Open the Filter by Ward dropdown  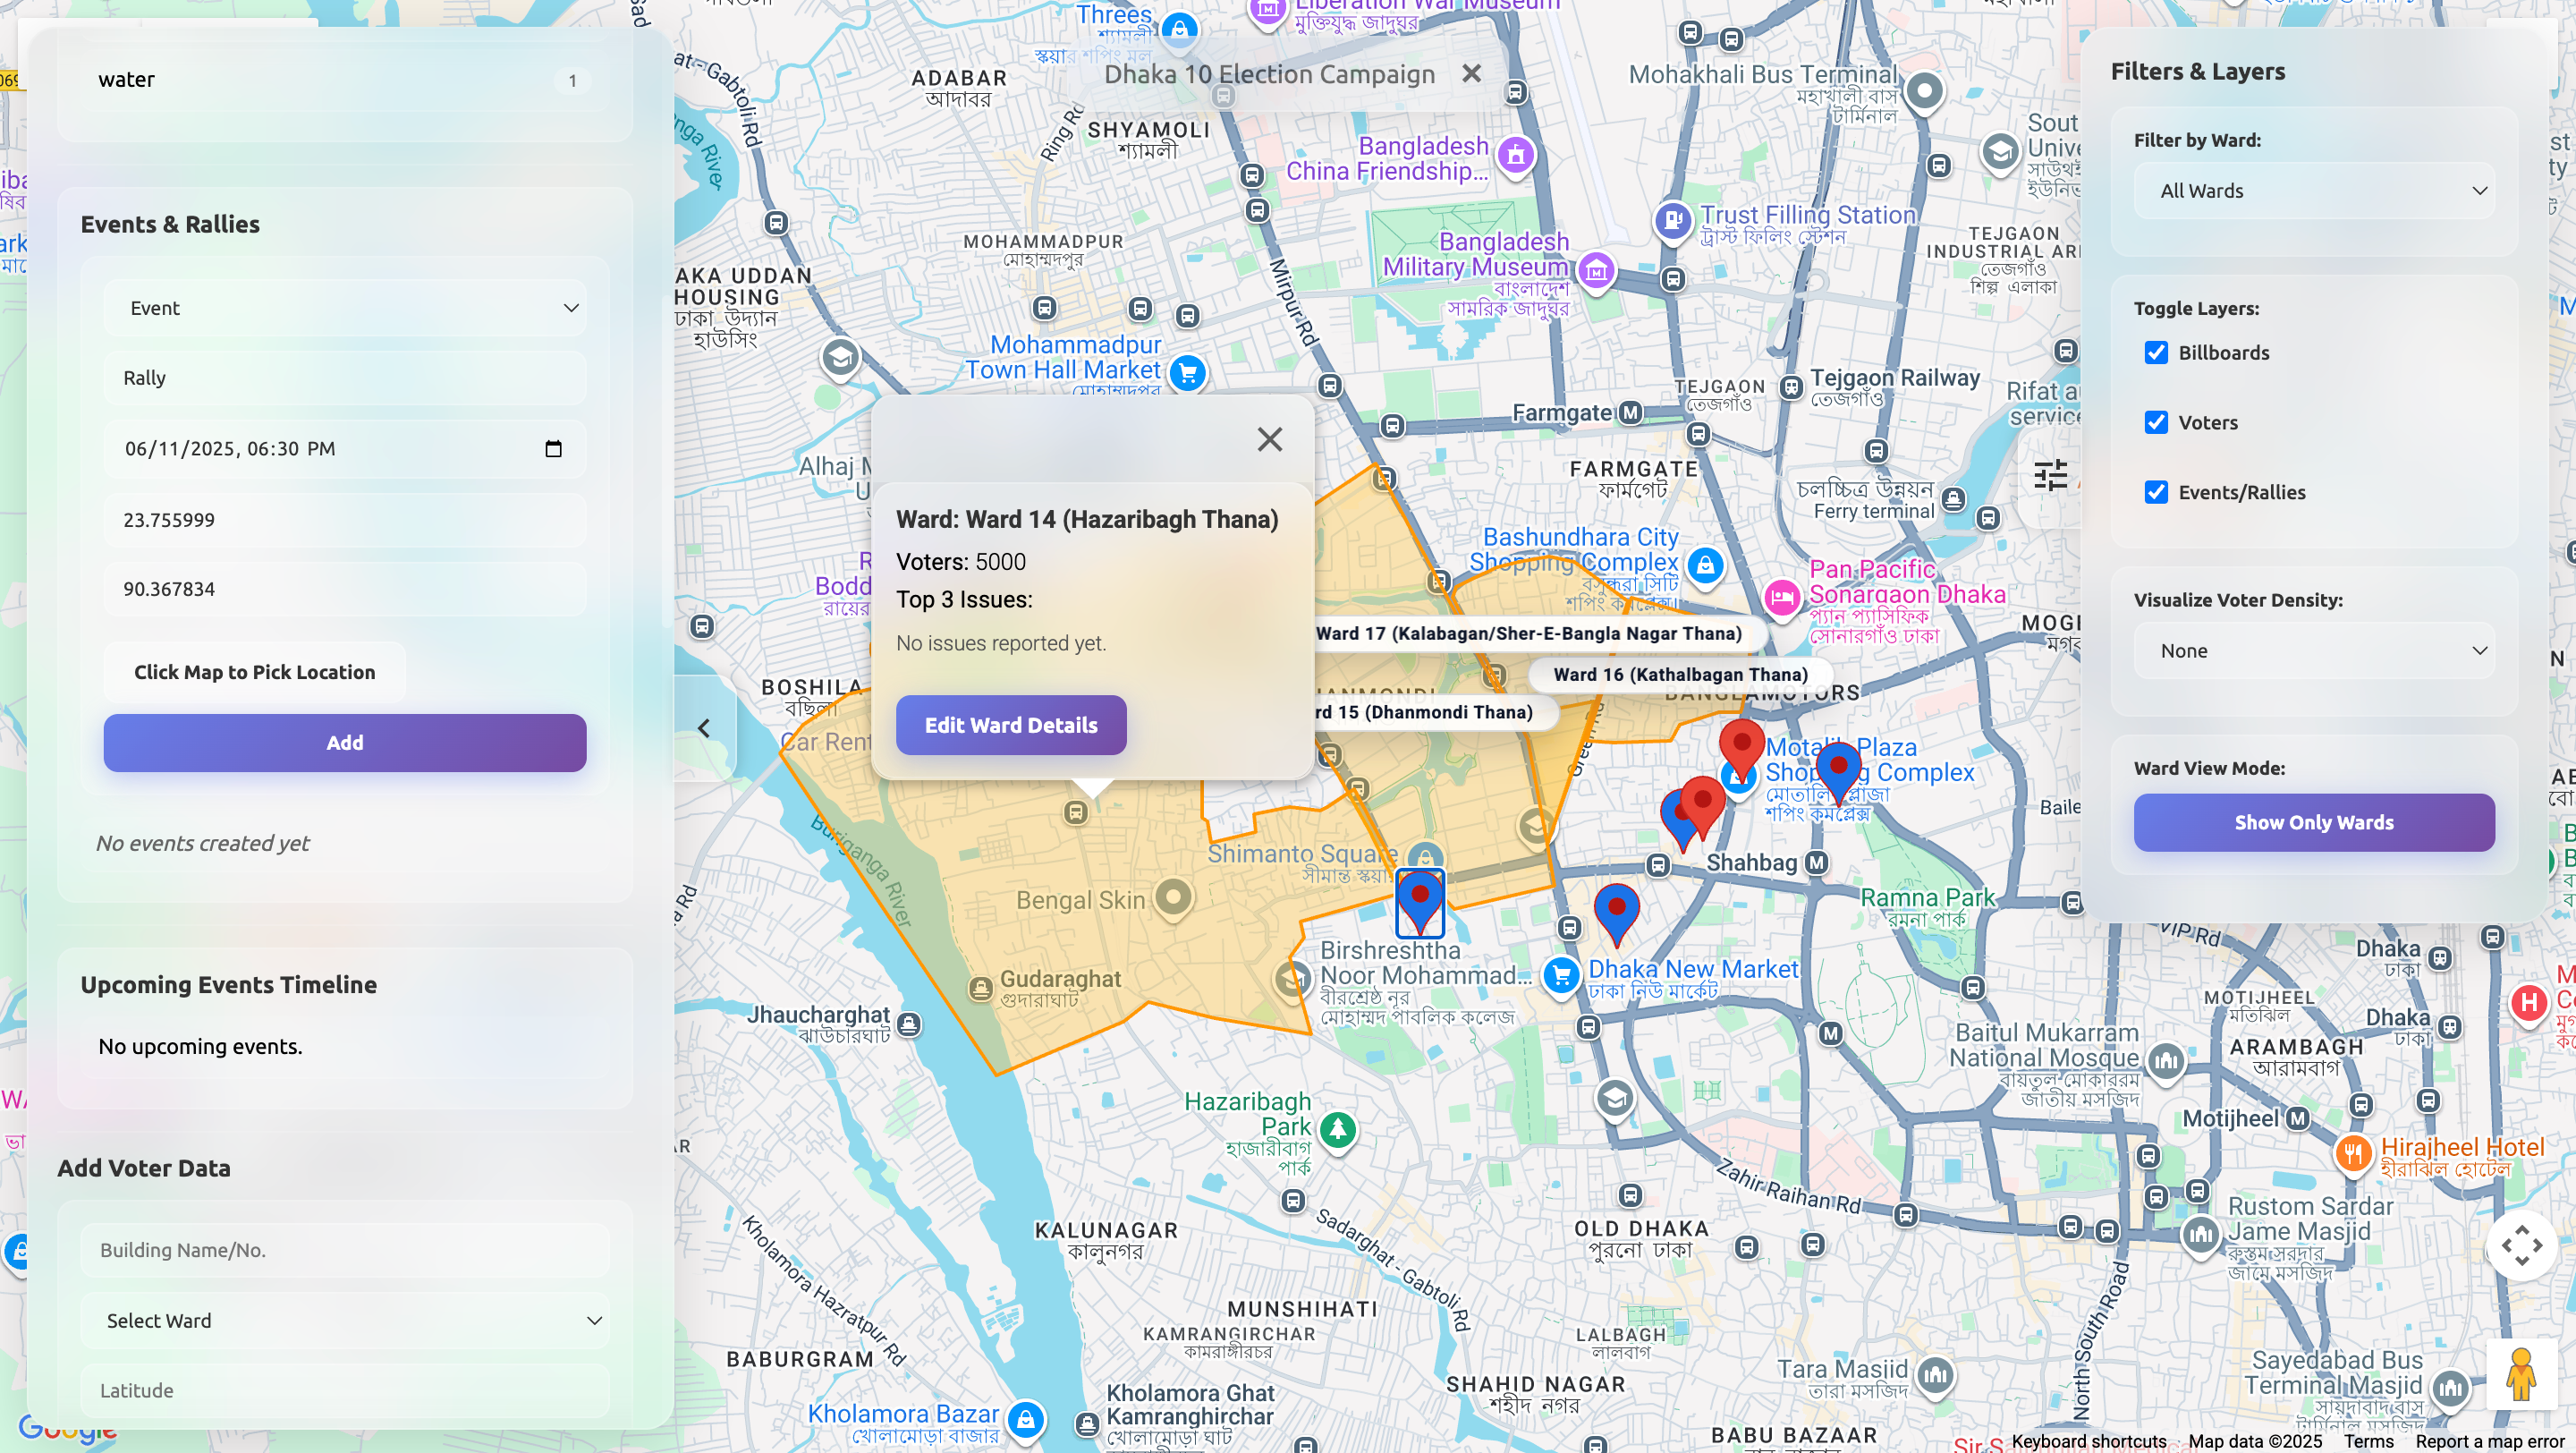(x=2313, y=191)
